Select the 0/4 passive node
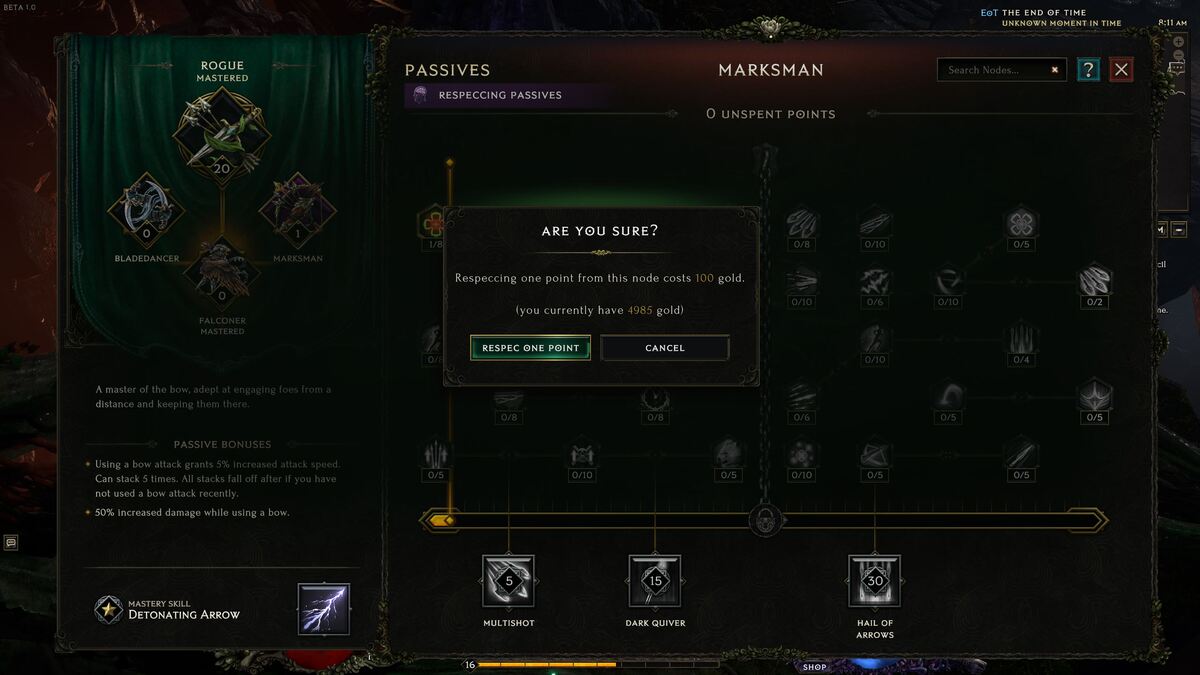The height and width of the screenshot is (675, 1200). click(x=1021, y=343)
